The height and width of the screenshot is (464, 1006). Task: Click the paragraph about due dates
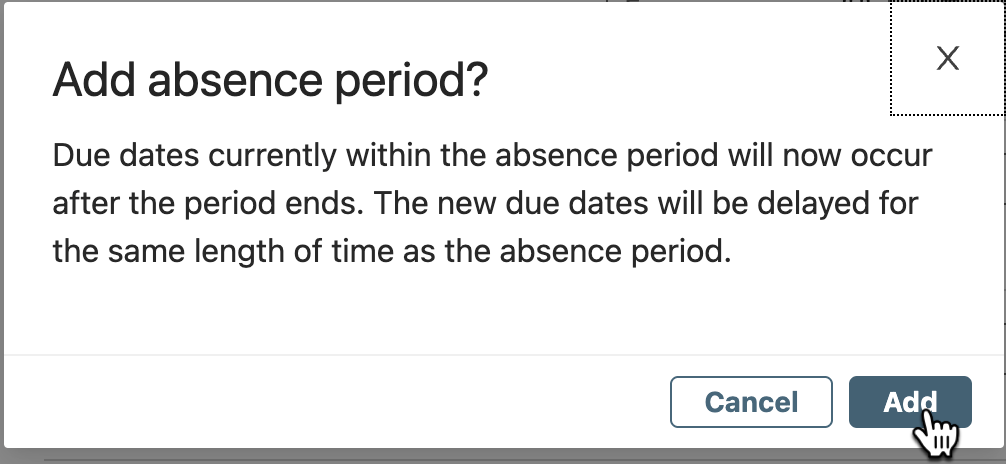(x=492, y=203)
